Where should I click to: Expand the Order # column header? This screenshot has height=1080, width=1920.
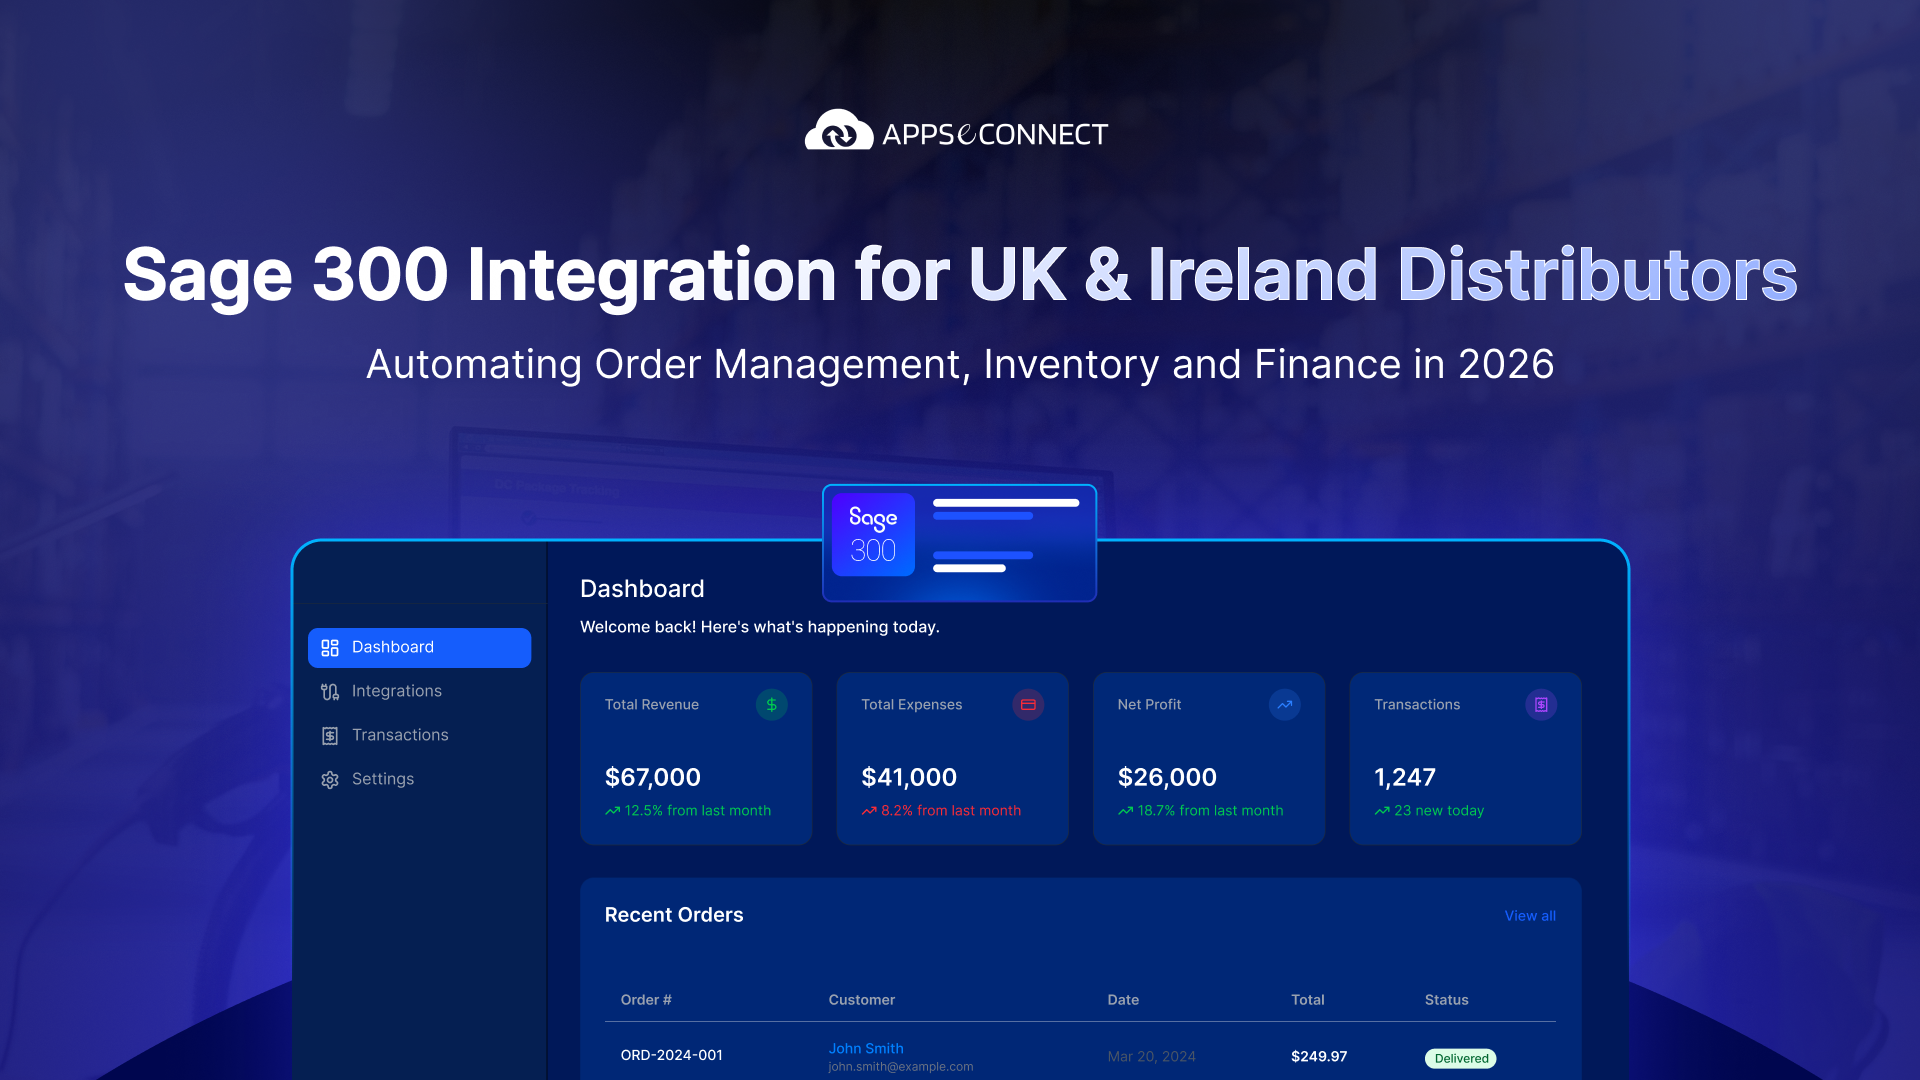pyautogui.click(x=646, y=999)
